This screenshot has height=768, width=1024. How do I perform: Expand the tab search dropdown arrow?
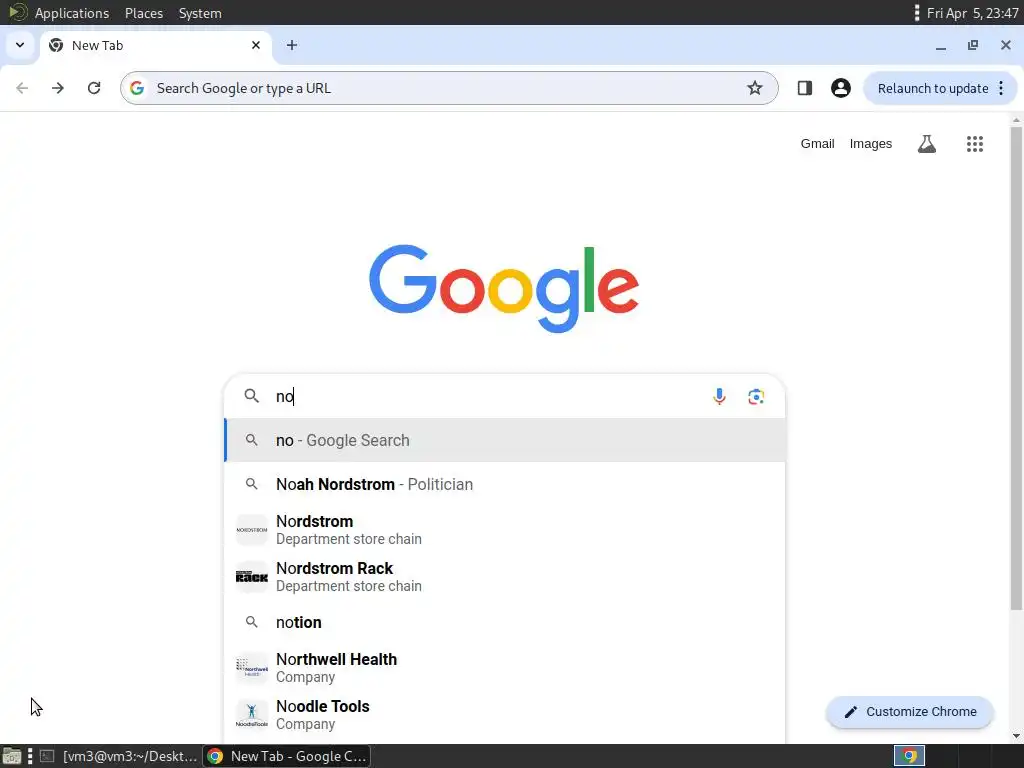[20, 45]
